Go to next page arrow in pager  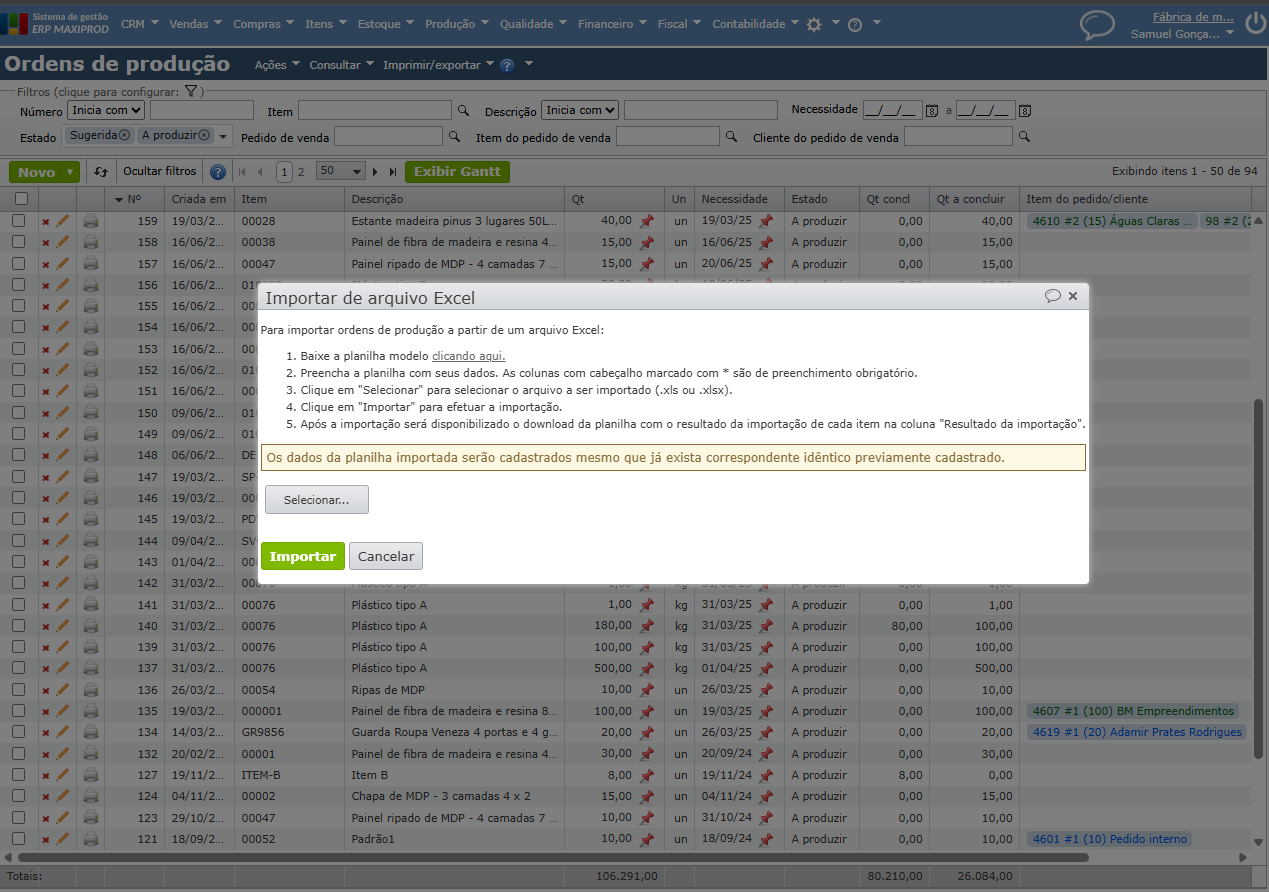[x=376, y=172]
